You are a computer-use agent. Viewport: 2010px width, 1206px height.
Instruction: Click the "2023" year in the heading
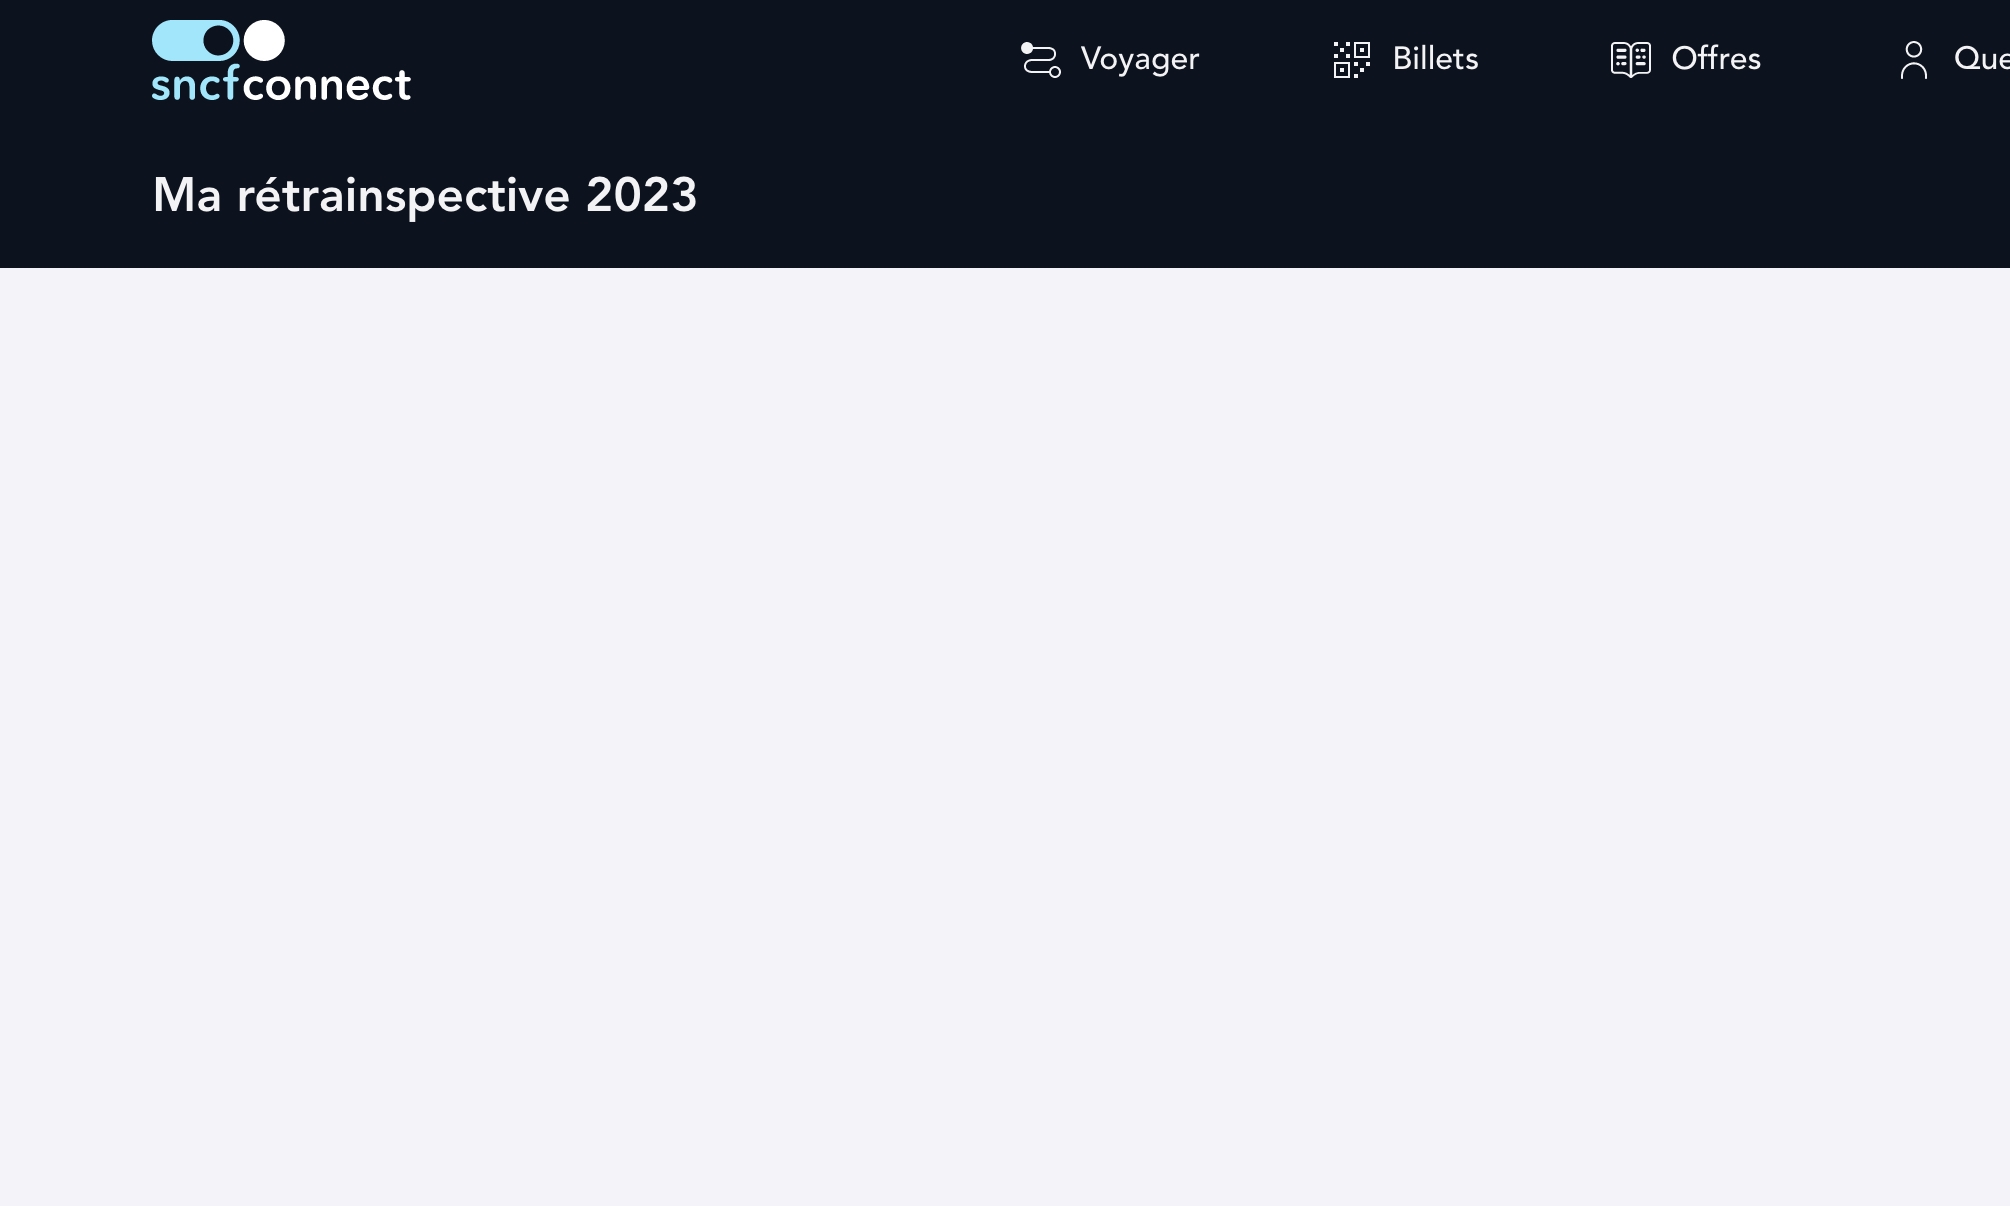[x=641, y=195]
